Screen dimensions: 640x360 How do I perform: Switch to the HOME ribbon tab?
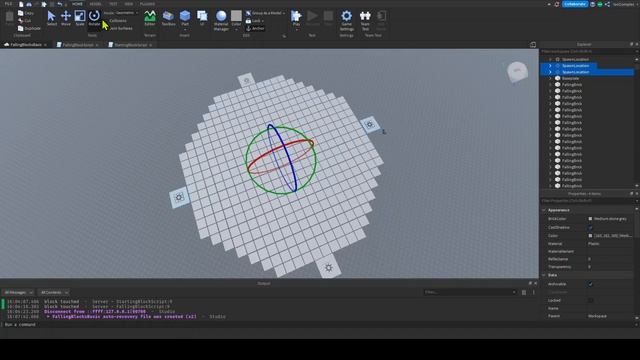(x=77, y=4)
